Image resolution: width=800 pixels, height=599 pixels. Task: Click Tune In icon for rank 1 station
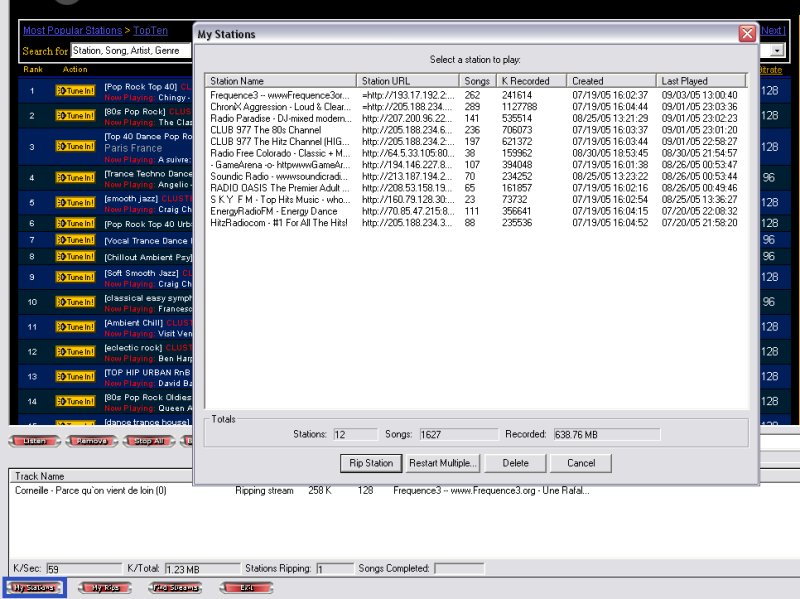click(76, 90)
